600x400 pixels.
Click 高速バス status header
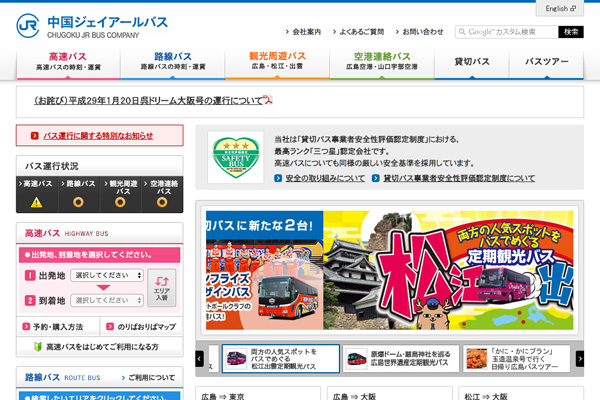[x=38, y=184]
